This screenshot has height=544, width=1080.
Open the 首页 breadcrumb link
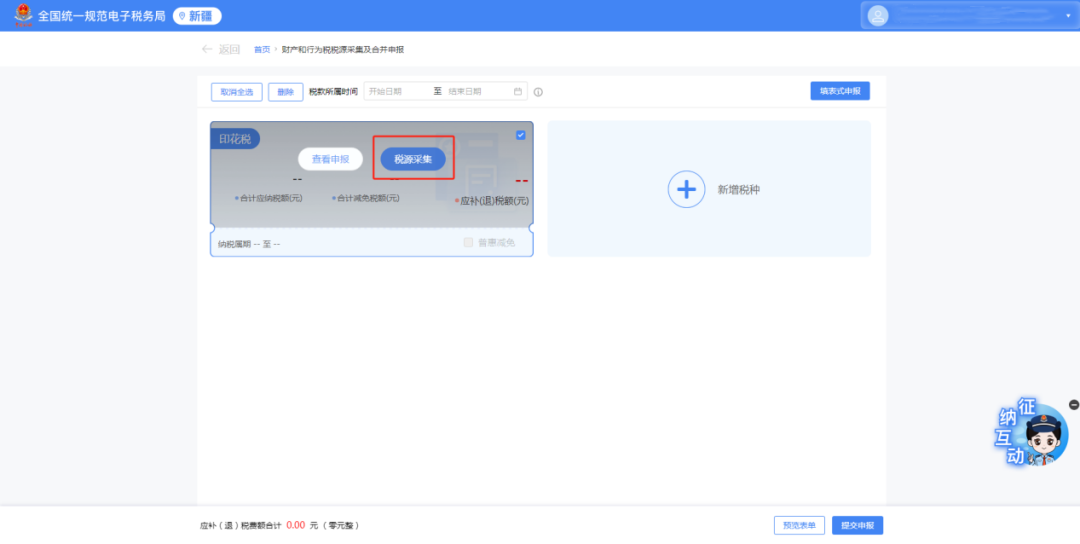tap(262, 50)
